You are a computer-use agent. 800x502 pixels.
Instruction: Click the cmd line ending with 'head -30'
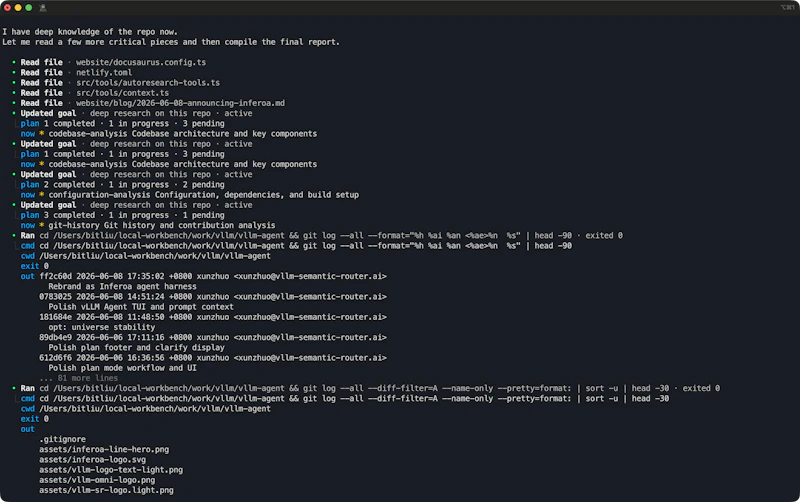pyautogui.click(x=345, y=398)
